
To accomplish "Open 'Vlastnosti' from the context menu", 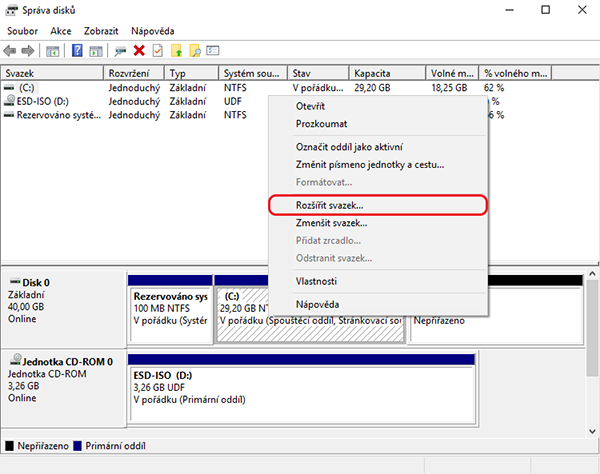I will click(316, 281).
